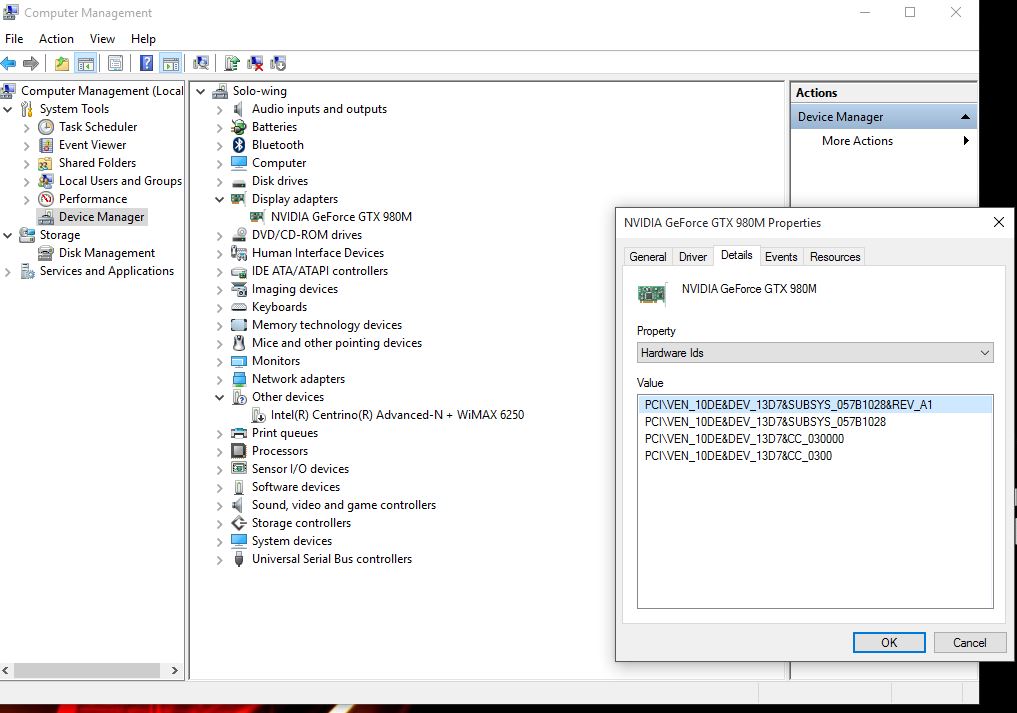Click the Network adapters category icon
This screenshot has height=713, width=1017.
239,379
